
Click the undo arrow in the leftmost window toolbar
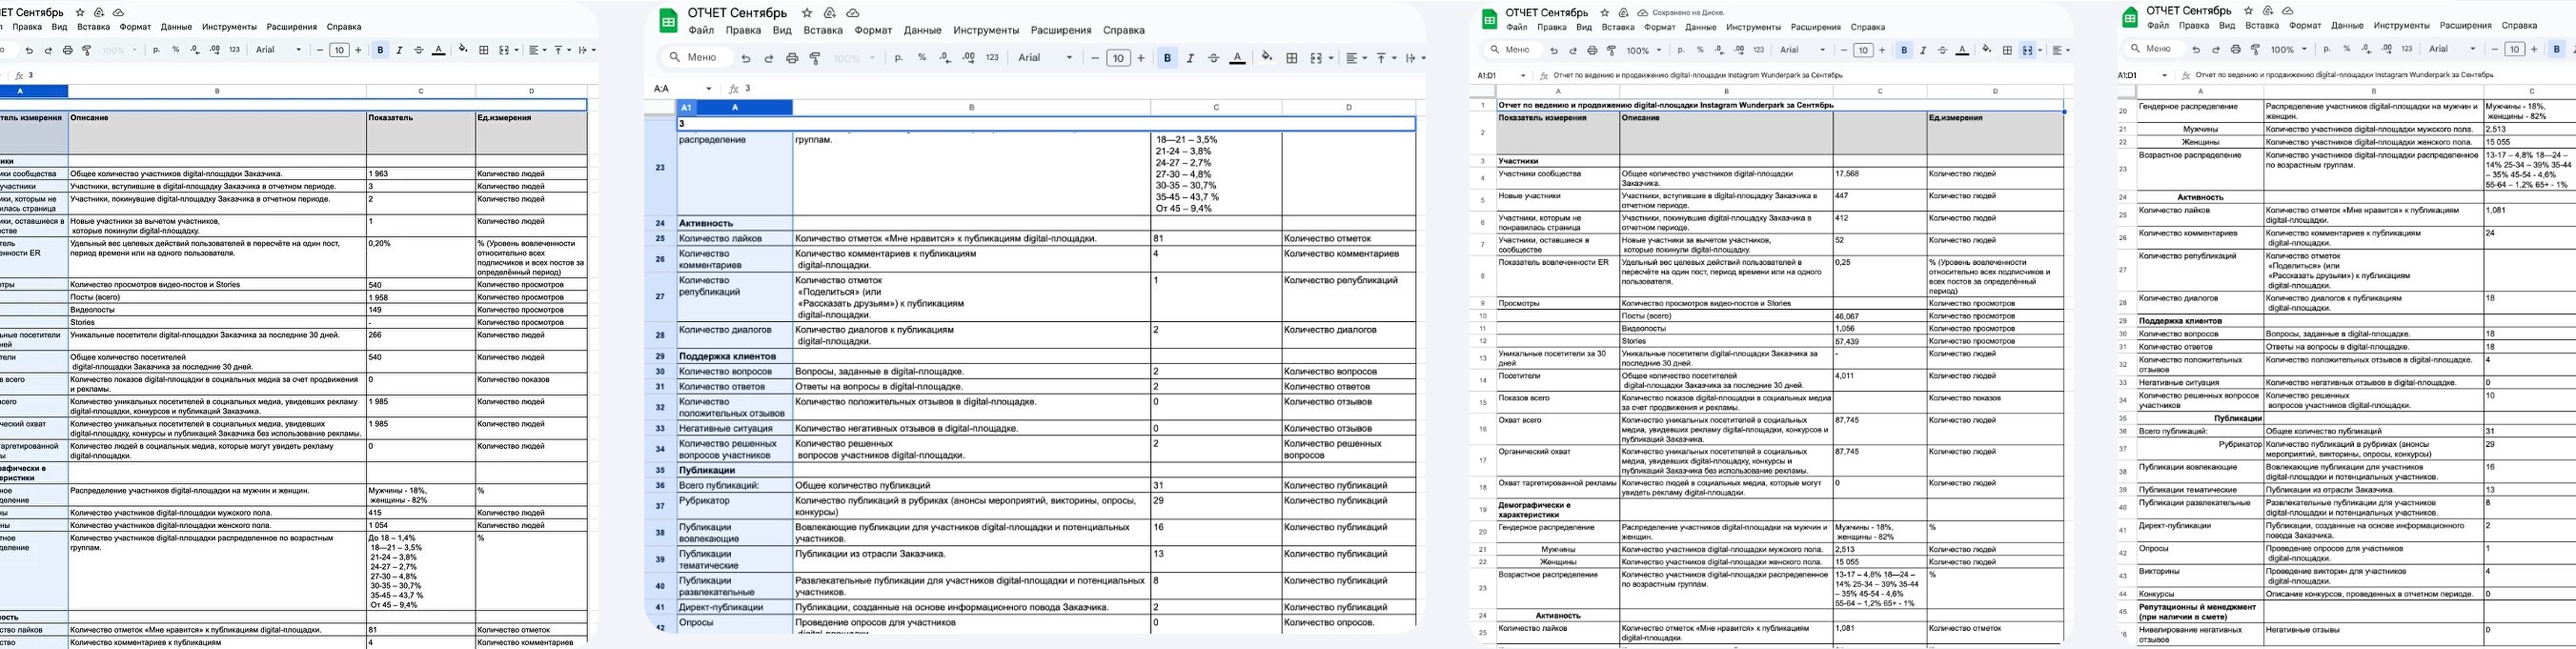coord(29,50)
